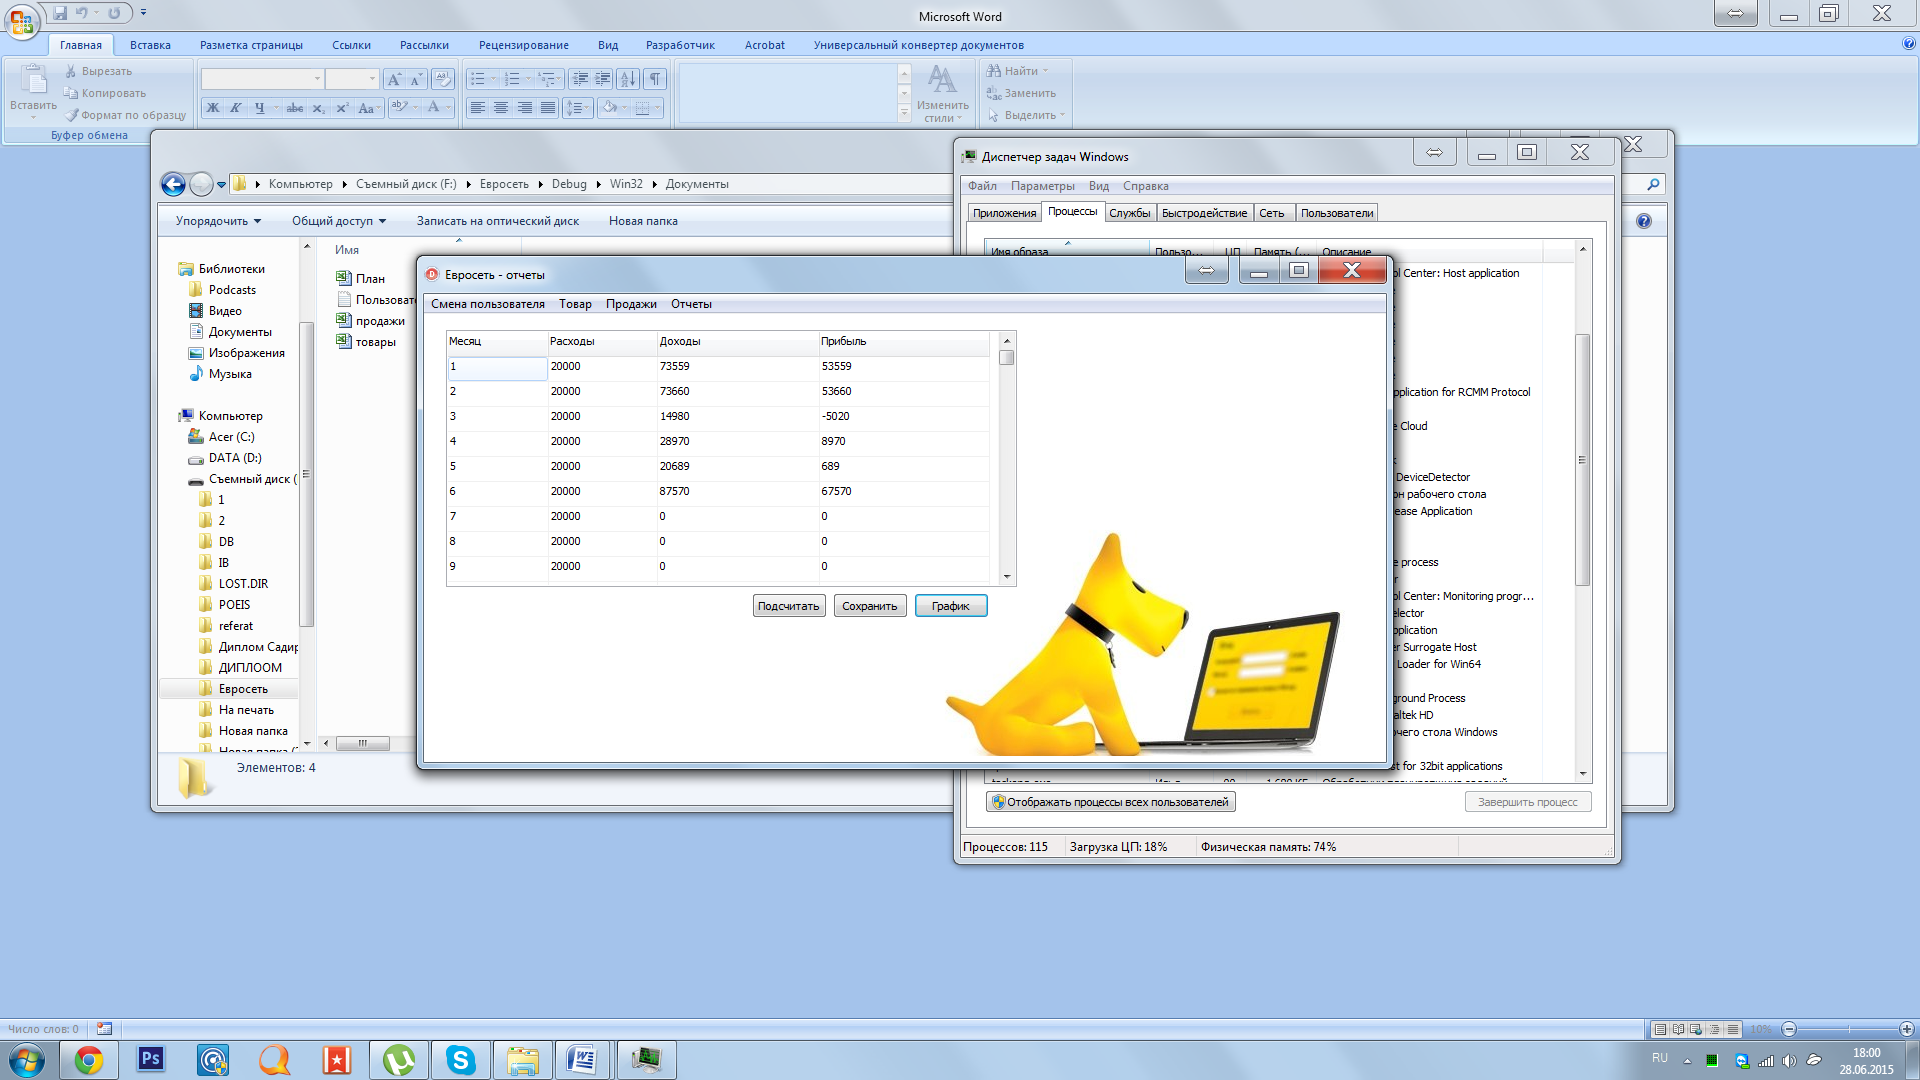Click month 1 cell in report table
1920x1080 pixels.
[x=497, y=367]
